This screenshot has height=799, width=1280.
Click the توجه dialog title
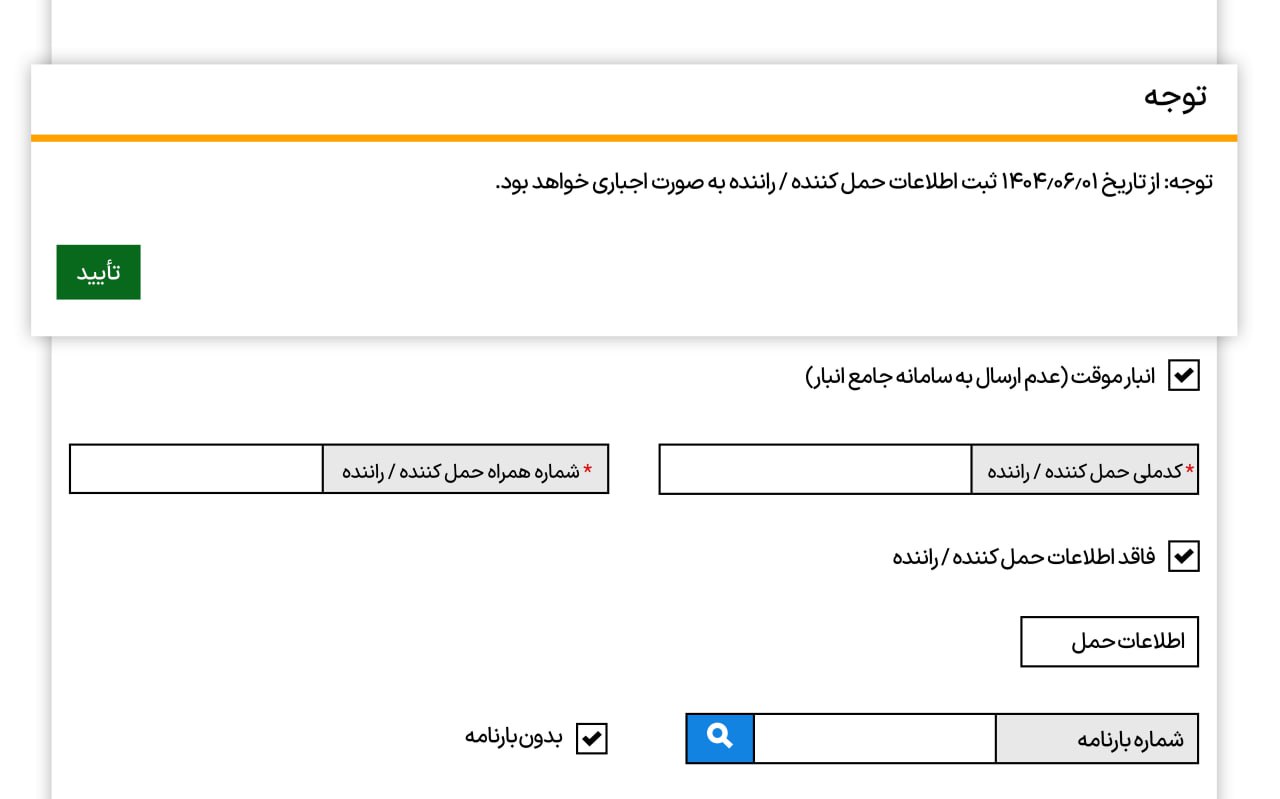pos(1175,96)
